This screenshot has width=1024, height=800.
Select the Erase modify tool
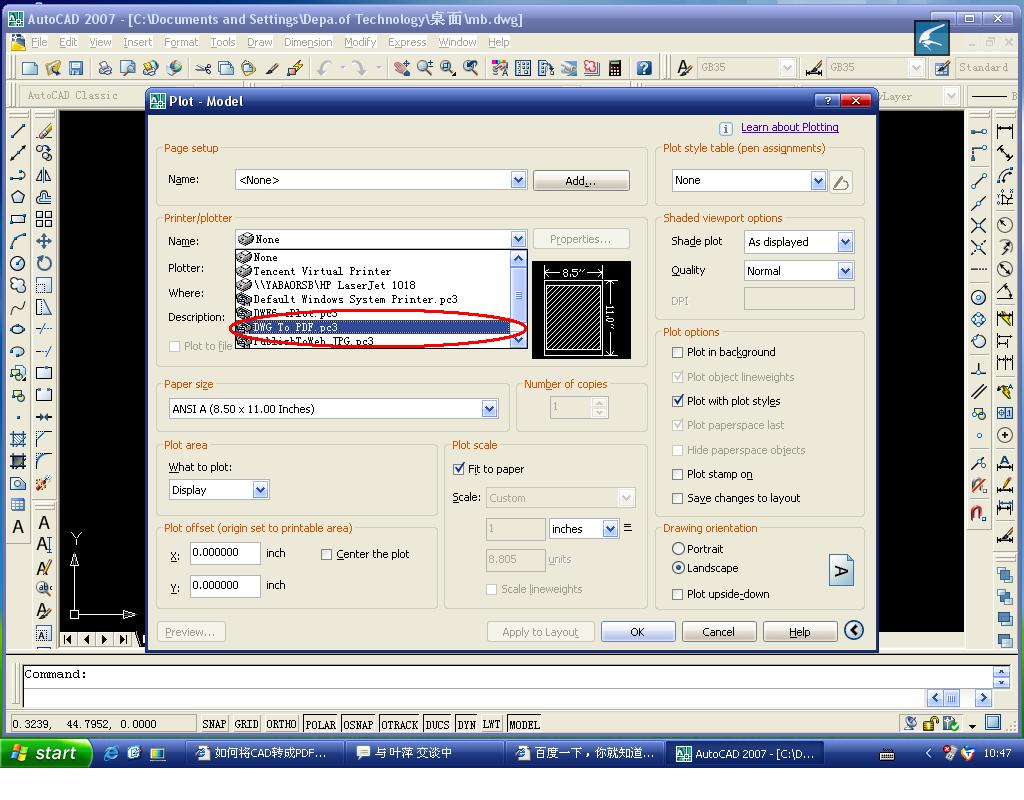tap(44, 131)
